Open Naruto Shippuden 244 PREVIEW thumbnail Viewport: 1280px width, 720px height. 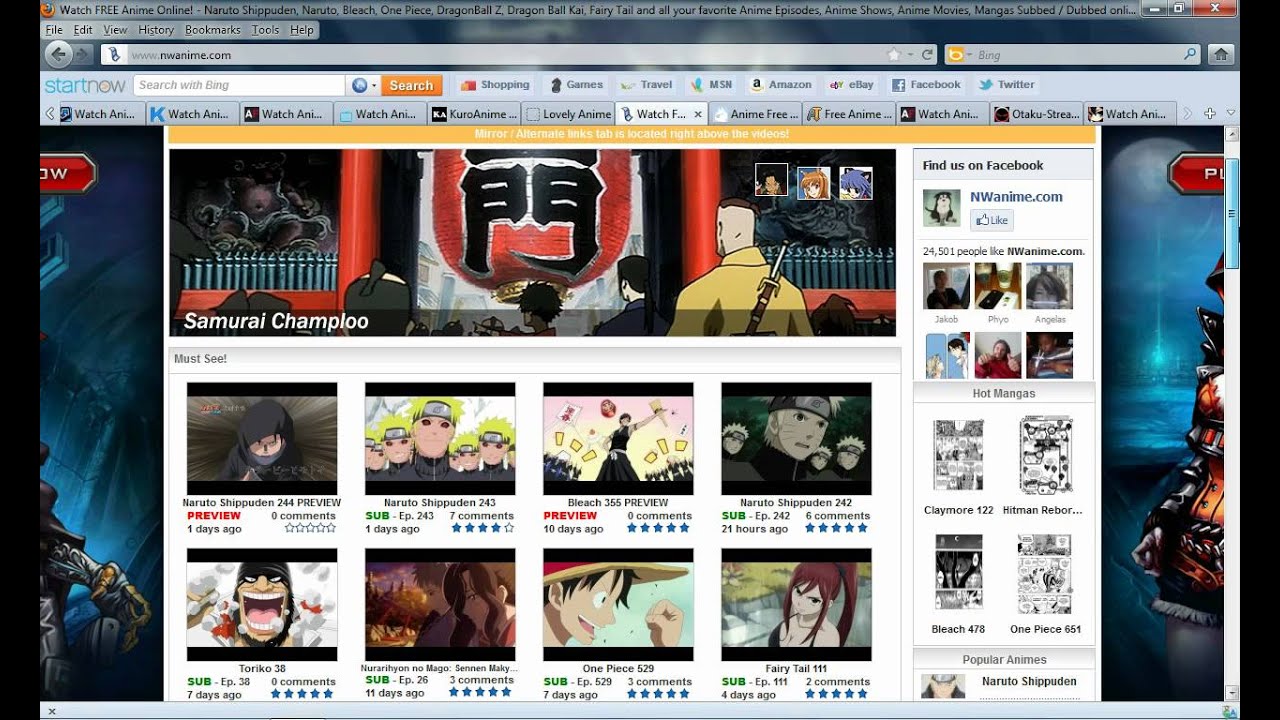[262, 439]
